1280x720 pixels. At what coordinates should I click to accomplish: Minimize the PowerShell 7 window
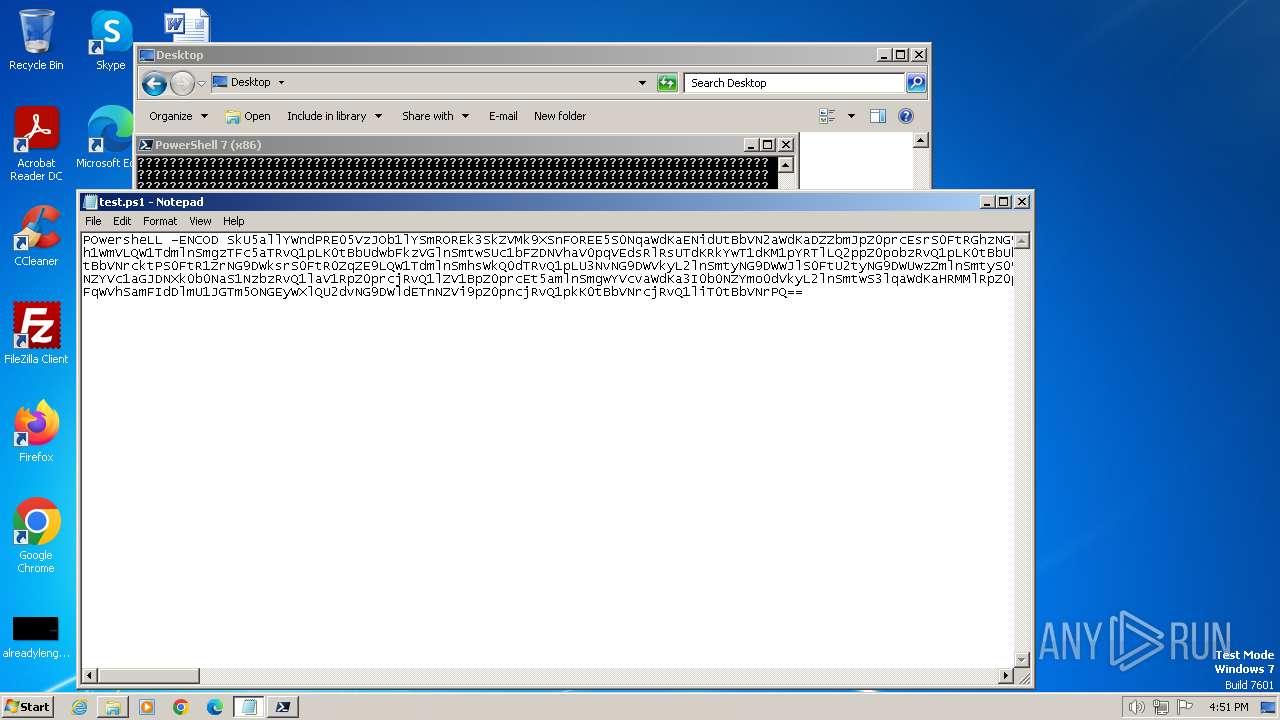[750, 145]
